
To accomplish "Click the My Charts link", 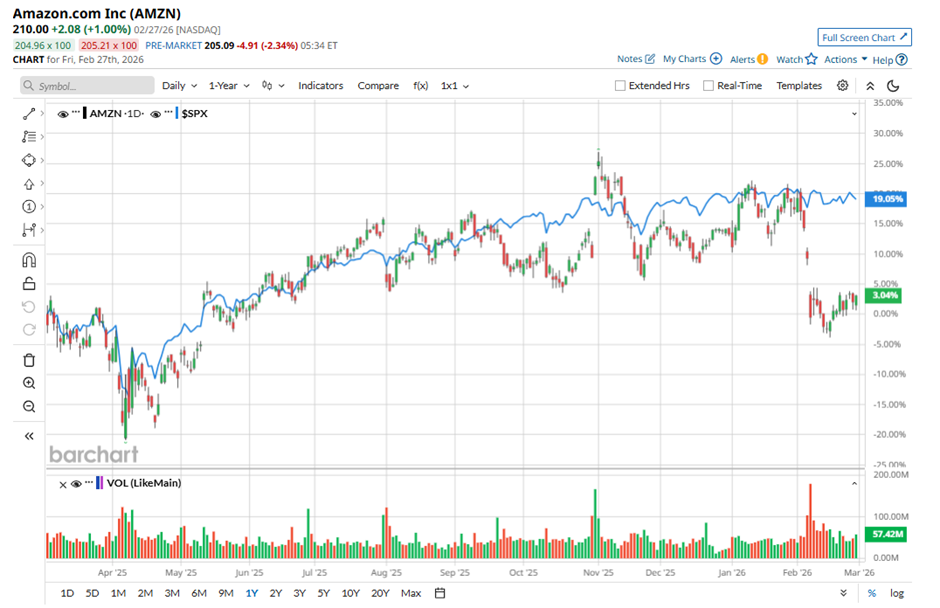I will [684, 59].
